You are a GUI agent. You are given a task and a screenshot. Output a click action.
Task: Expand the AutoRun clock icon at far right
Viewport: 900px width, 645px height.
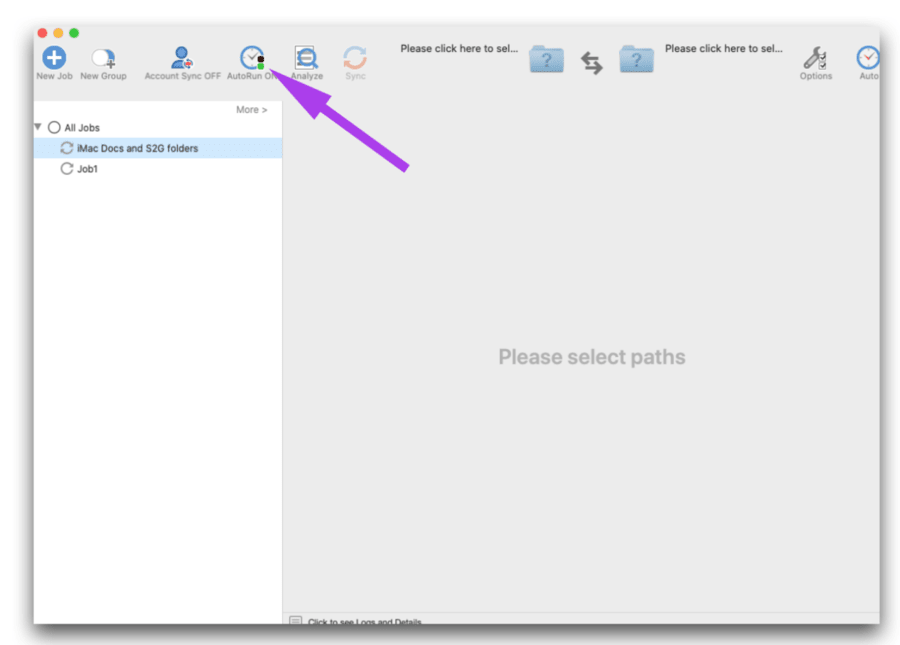click(x=866, y=57)
